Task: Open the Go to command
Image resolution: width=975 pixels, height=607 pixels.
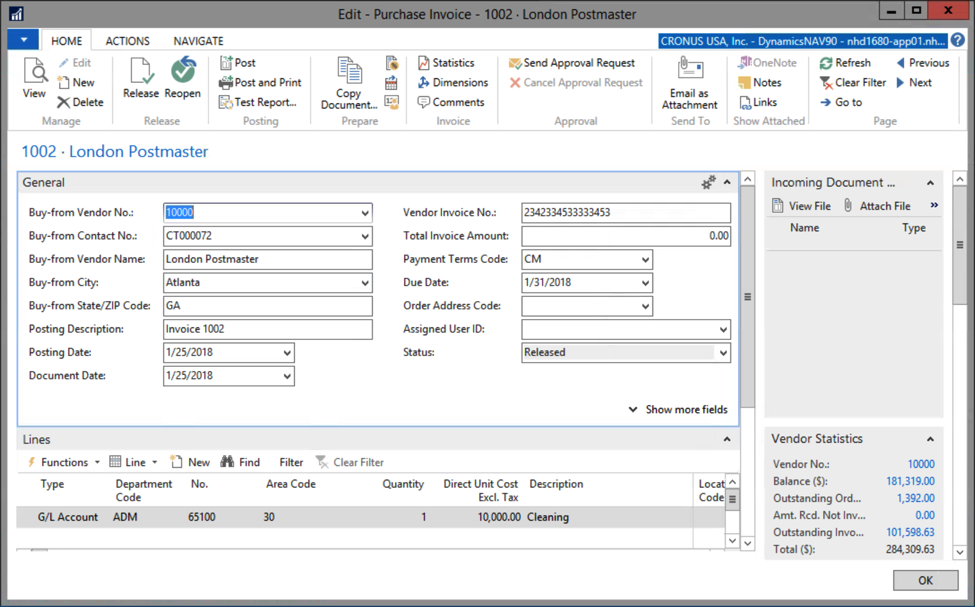Action: (841, 102)
